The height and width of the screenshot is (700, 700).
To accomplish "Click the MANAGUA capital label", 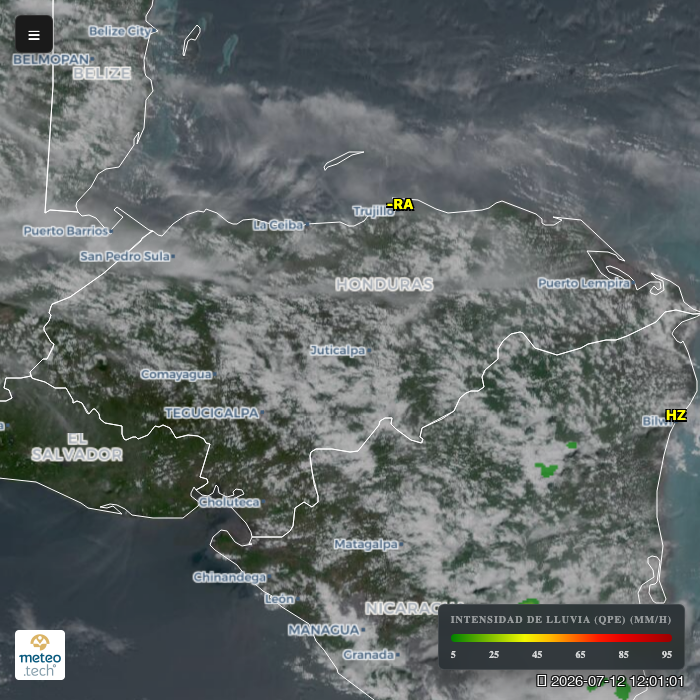I will pos(324,630).
